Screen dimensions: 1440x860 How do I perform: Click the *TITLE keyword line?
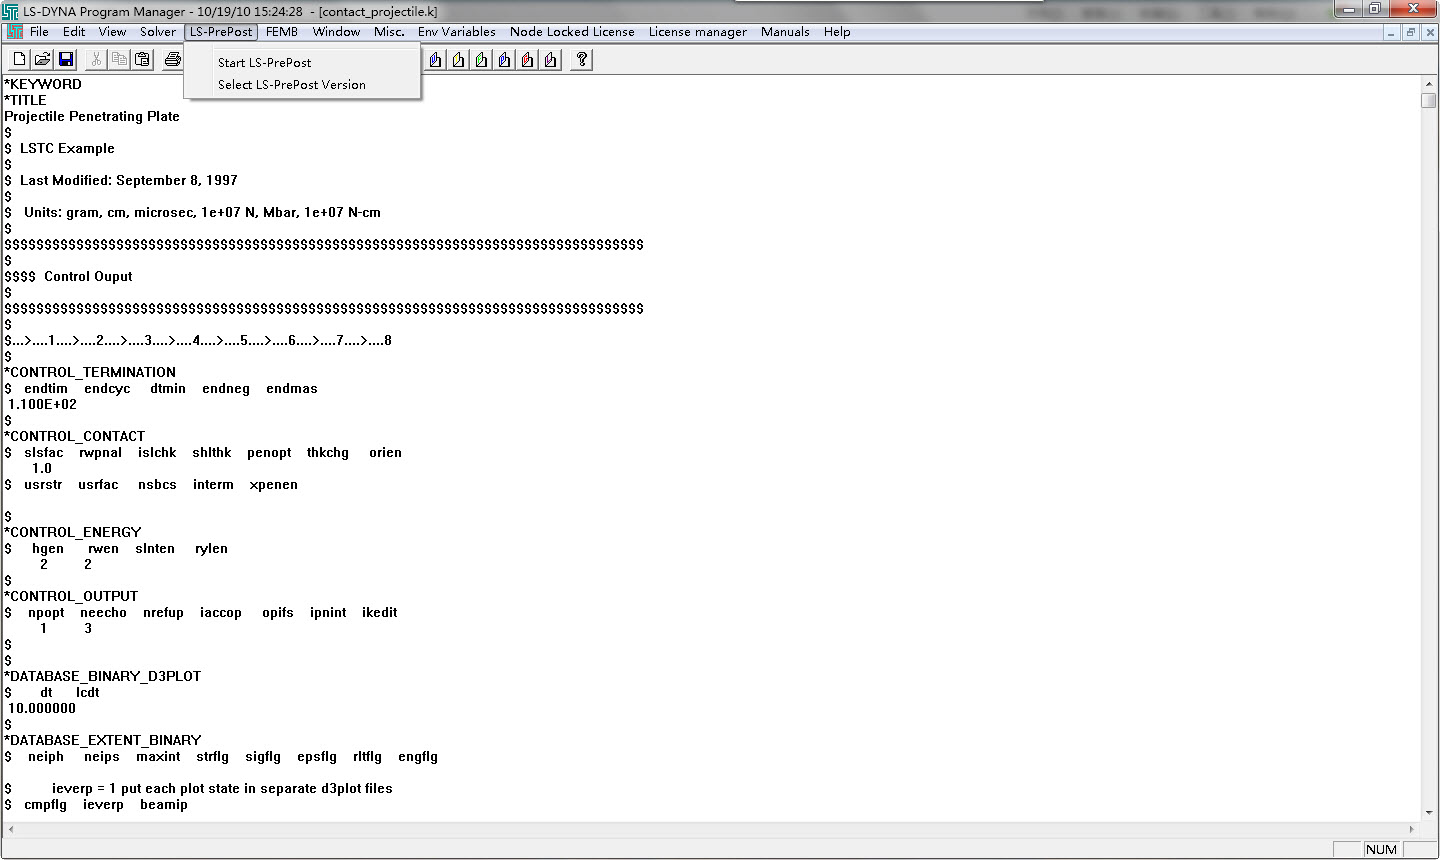point(25,100)
